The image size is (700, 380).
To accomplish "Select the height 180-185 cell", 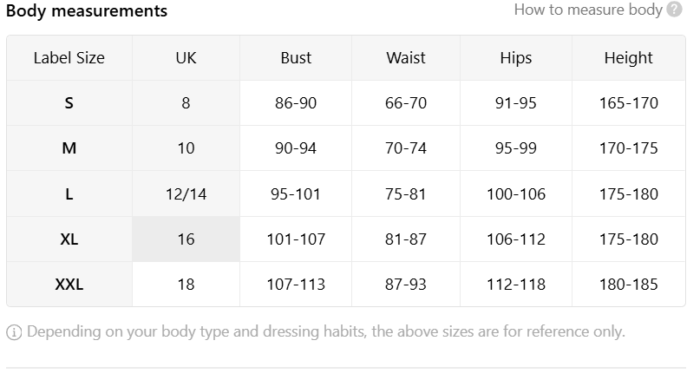I will 629,284.
